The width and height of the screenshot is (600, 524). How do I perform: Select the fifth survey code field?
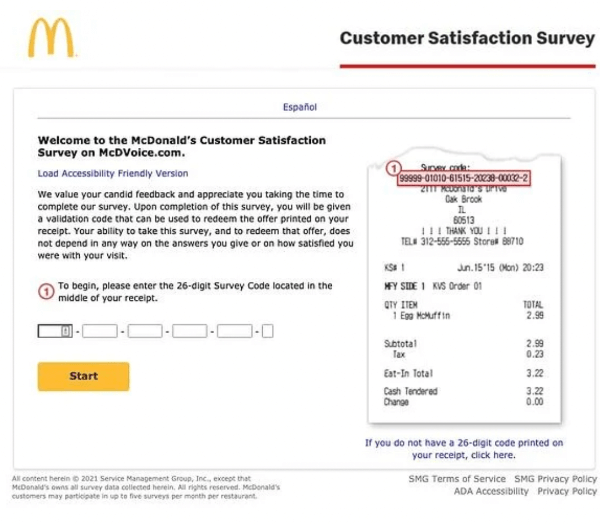[235, 331]
